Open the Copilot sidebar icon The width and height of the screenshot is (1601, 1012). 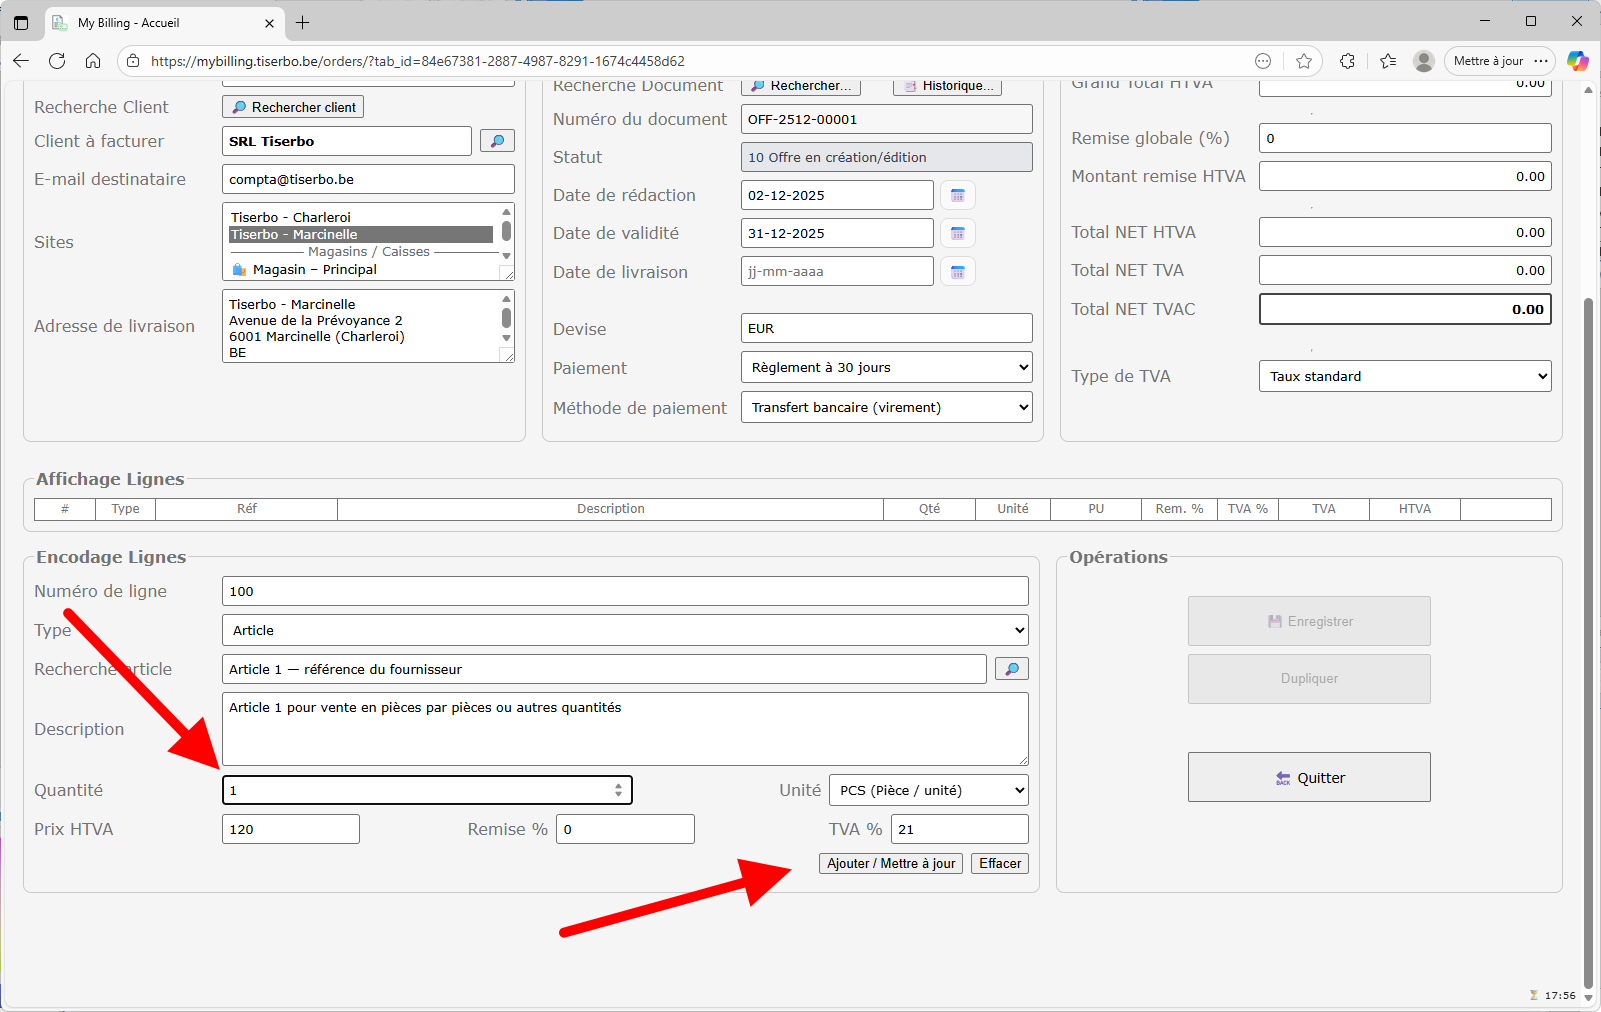pyautogui.click(x=1577, y=61)
